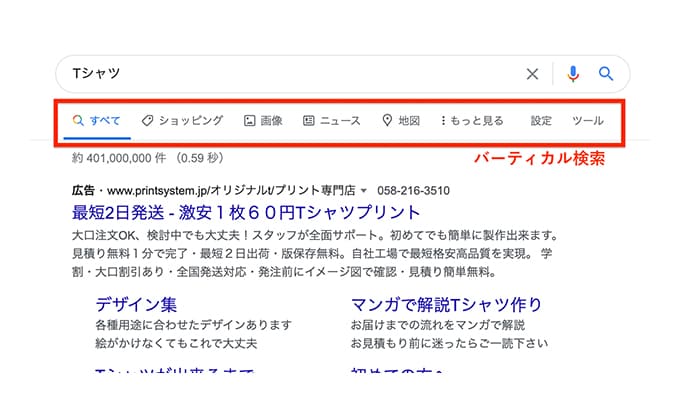680x420 pixels.
Task: Expand the ad info dropdown arrow beside printsystem URL
Action: pyautogui.click(x=364, y=190)
